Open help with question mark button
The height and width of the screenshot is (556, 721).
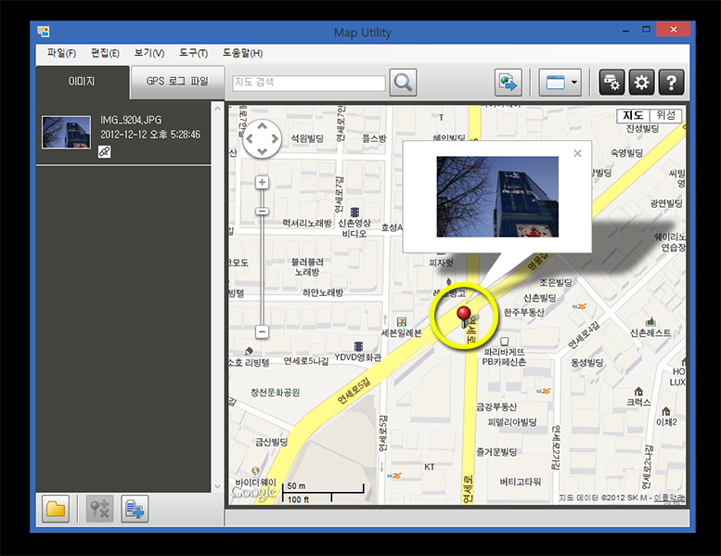coord(671,83)
